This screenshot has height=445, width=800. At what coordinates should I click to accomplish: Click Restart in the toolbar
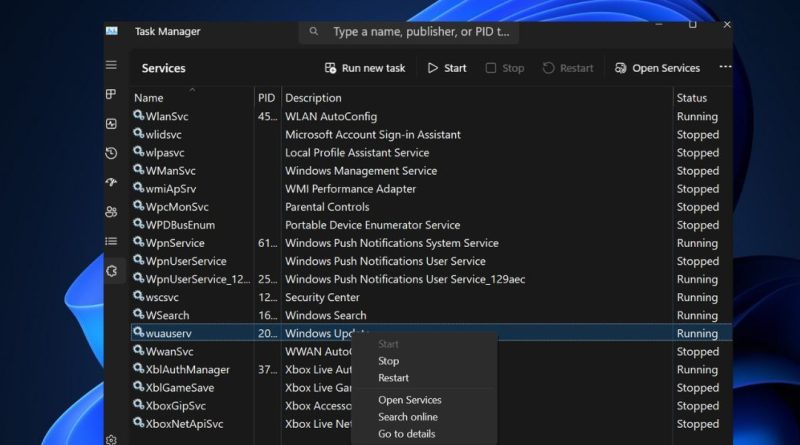(568, 68)
